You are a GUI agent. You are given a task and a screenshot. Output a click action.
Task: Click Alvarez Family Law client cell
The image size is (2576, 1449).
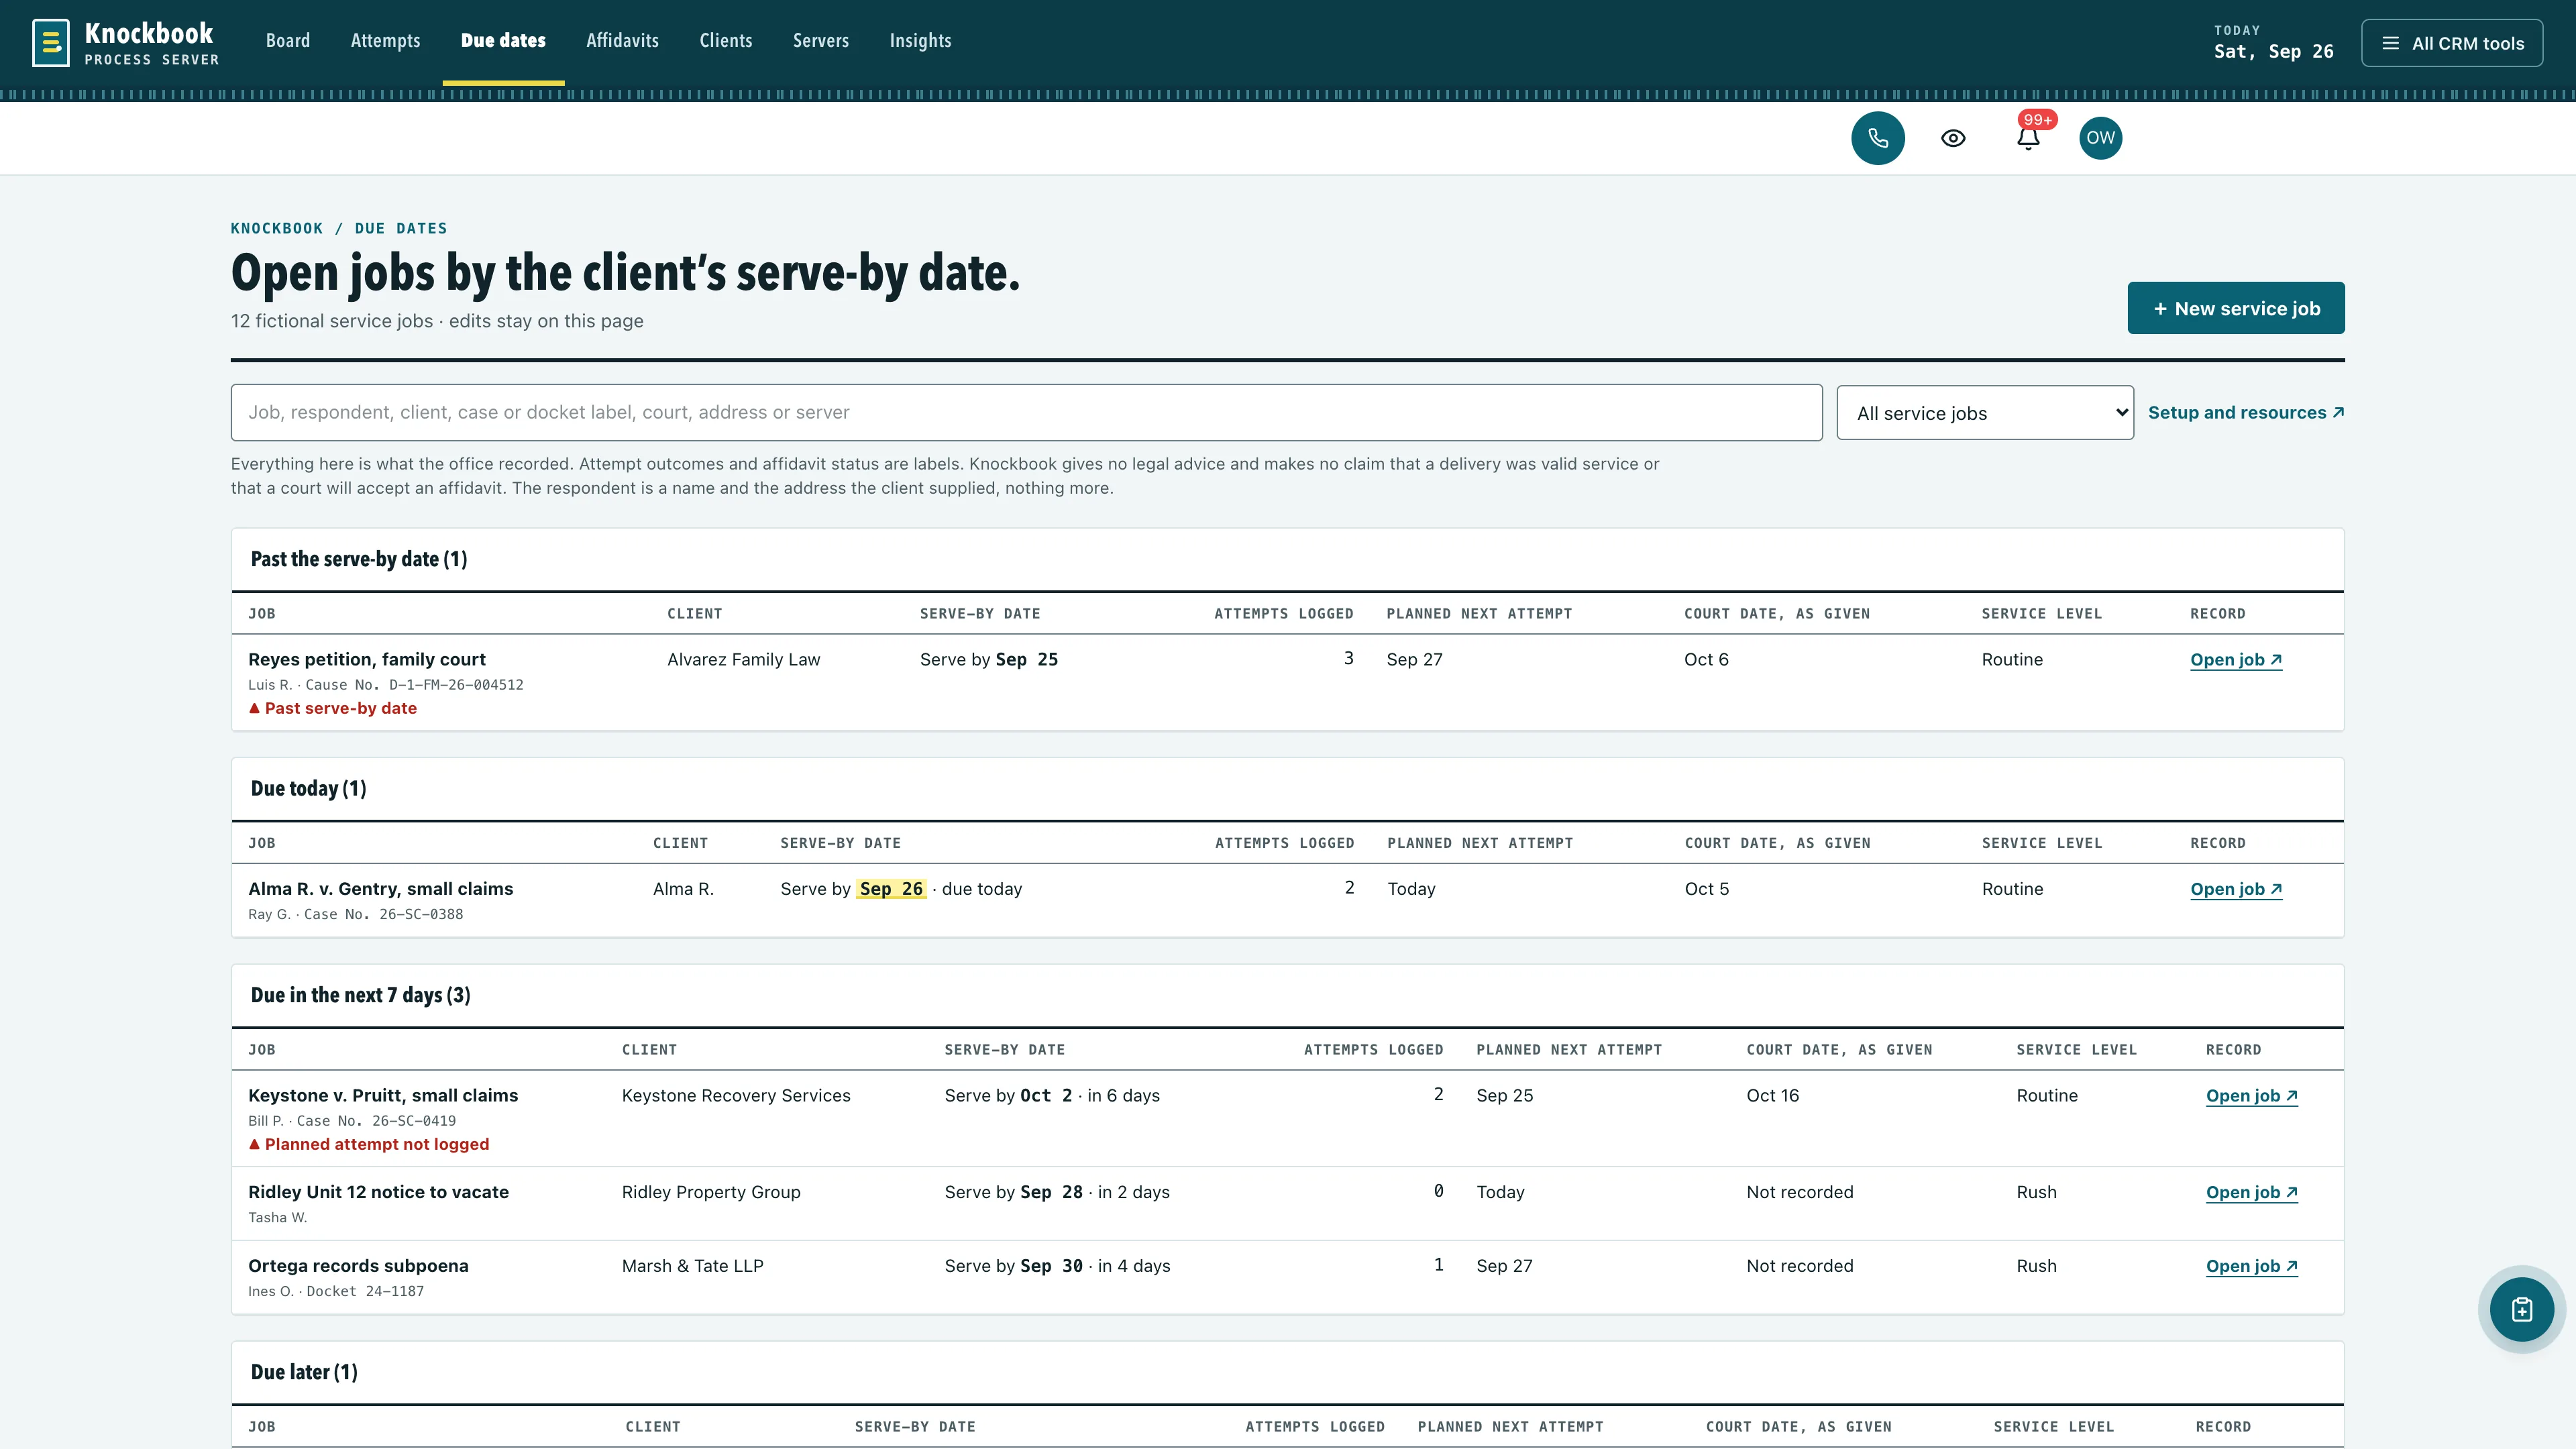[x=743, y=659]
